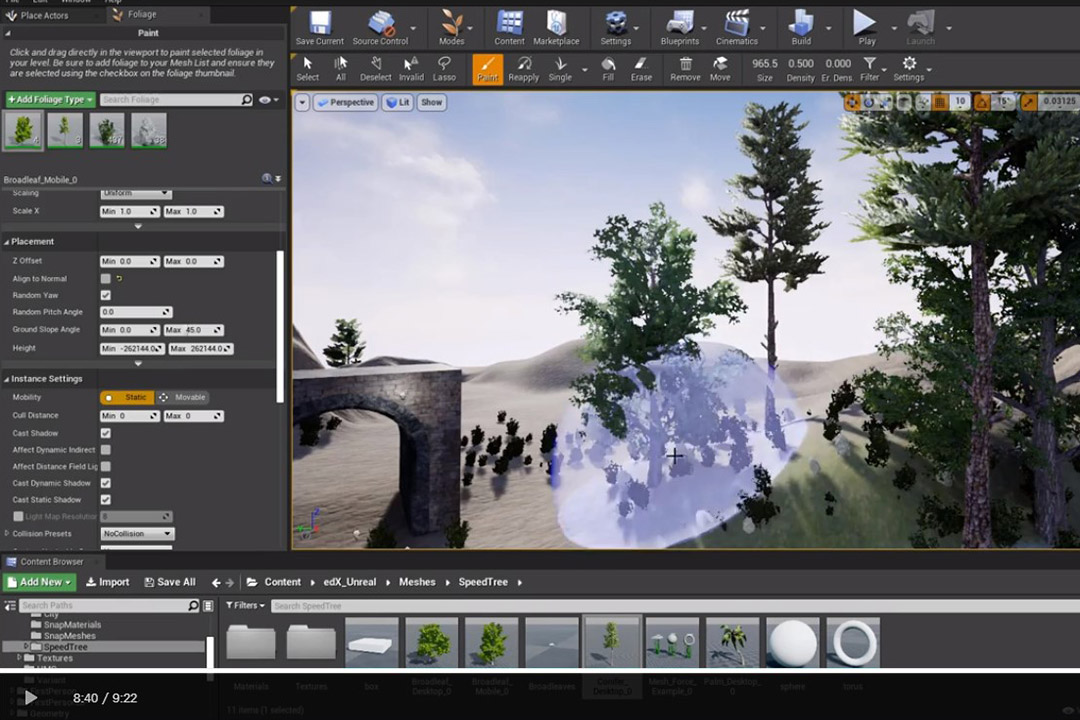The width and height of the screenshot is (1080, 720).
Task: Open the Content Browser tab
Action: (x=50, y=562)
